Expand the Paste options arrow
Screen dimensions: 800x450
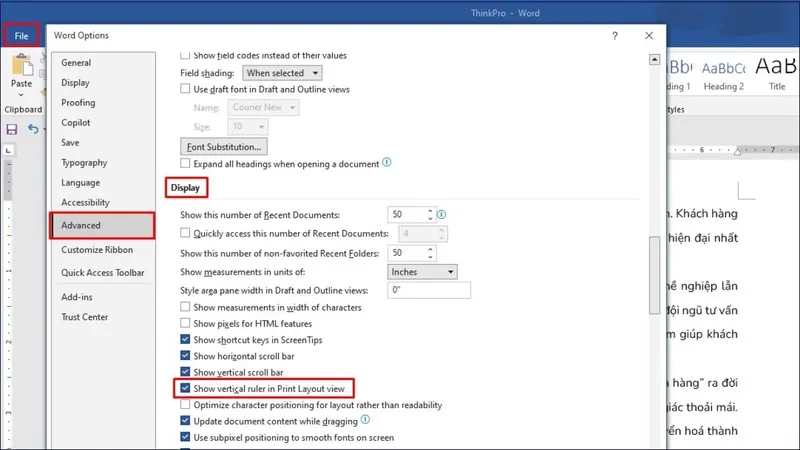coord(21,95)
